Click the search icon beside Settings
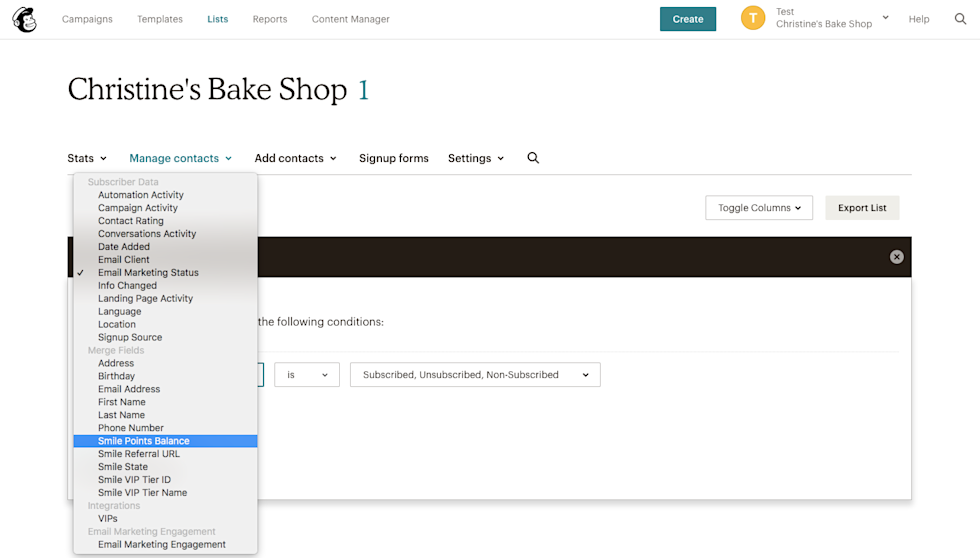Screen dimensions: 980x558 533,158
